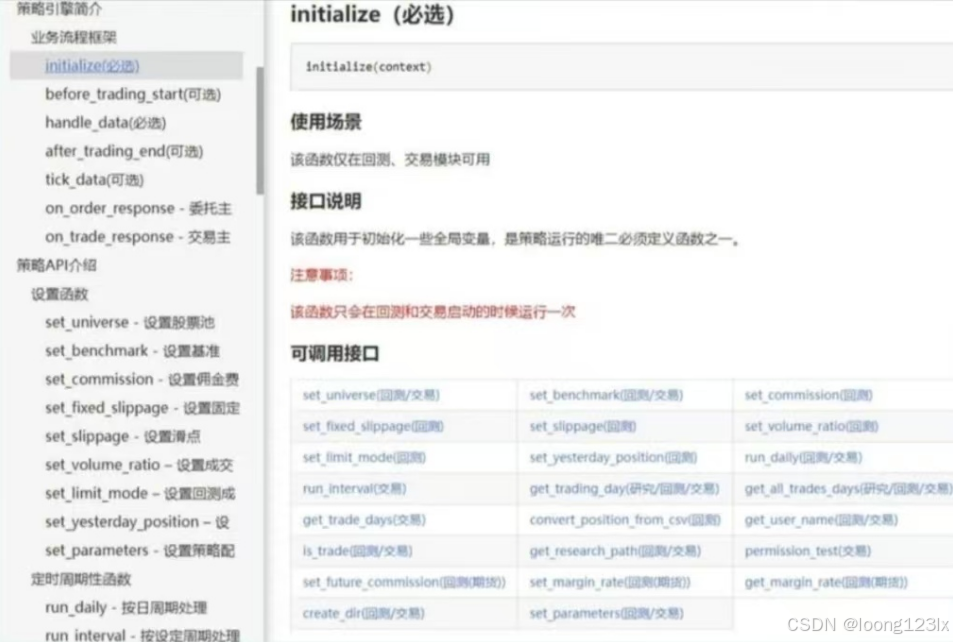Follow permission_test(交易) table link
Viewport: 953px width, 642px height.
808,551
